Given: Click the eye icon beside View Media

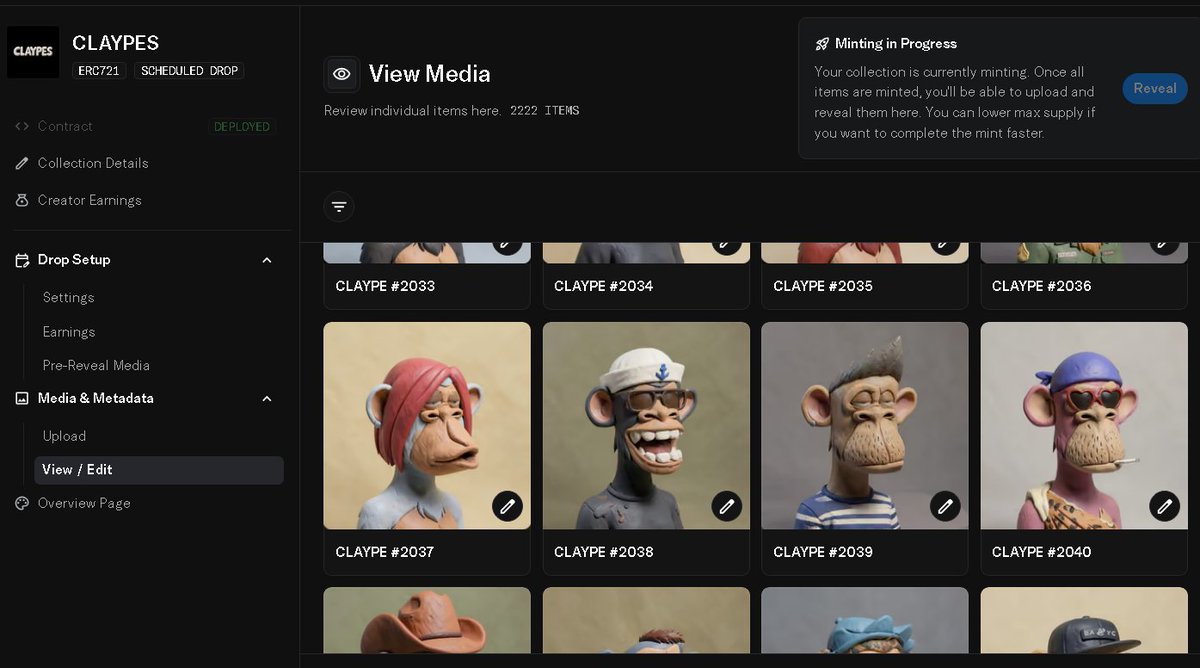Looking at the screenshot, I should tap(342, 74).
